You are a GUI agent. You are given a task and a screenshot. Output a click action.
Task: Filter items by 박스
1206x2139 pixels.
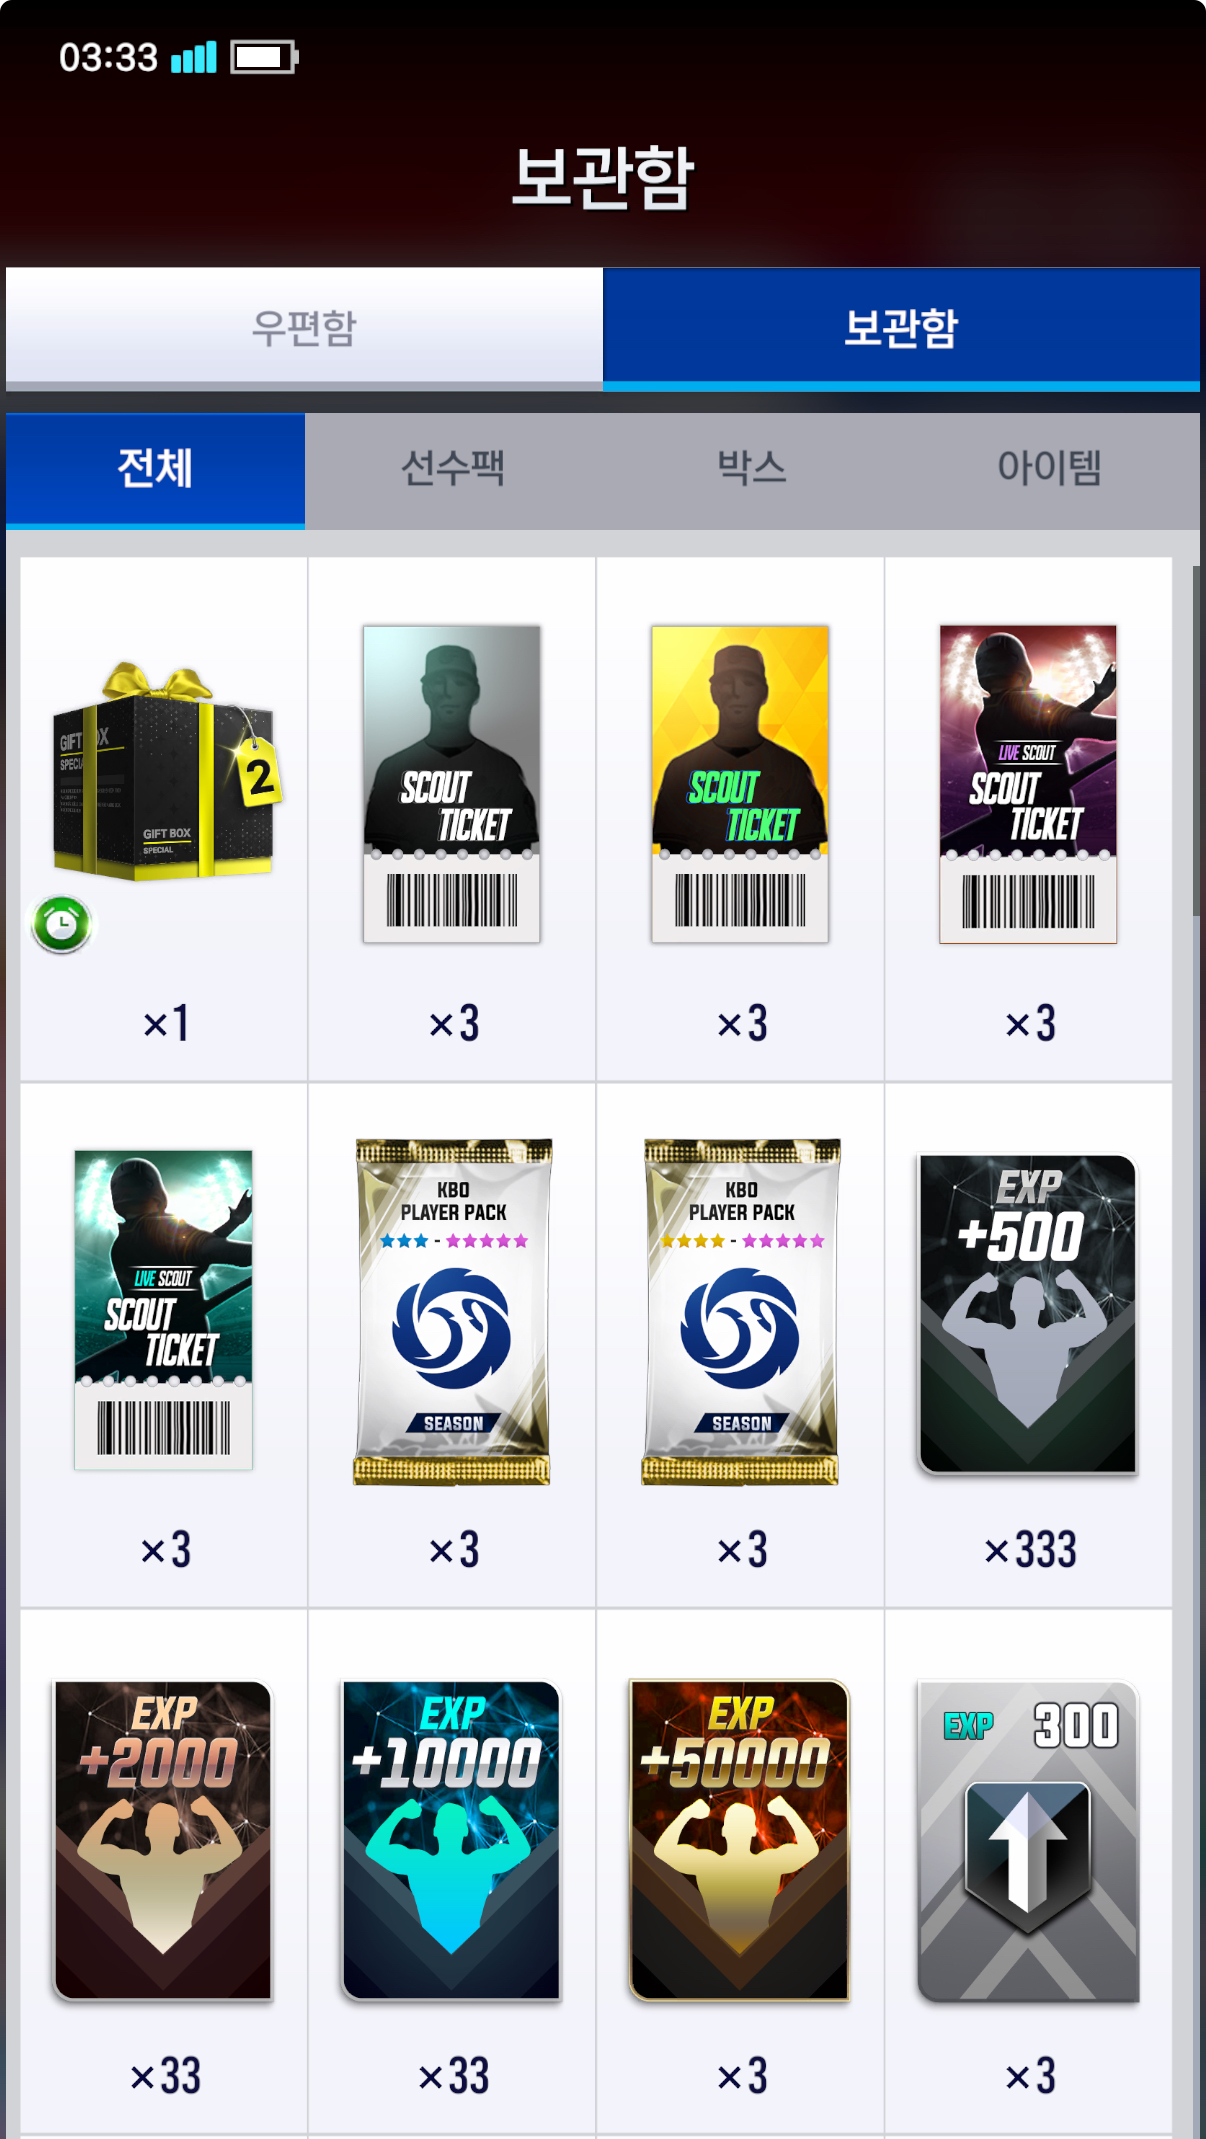click(752, 469)
